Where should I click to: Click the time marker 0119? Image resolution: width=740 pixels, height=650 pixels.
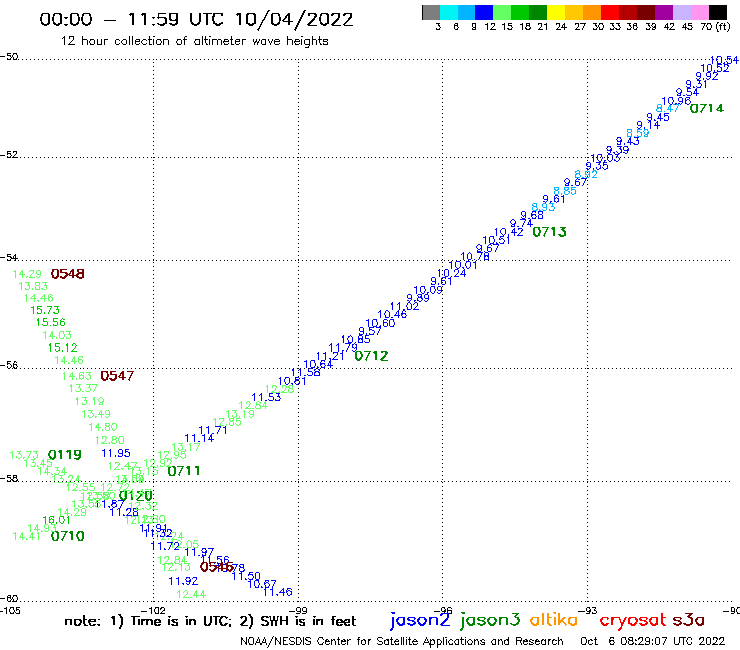point(65,455)
